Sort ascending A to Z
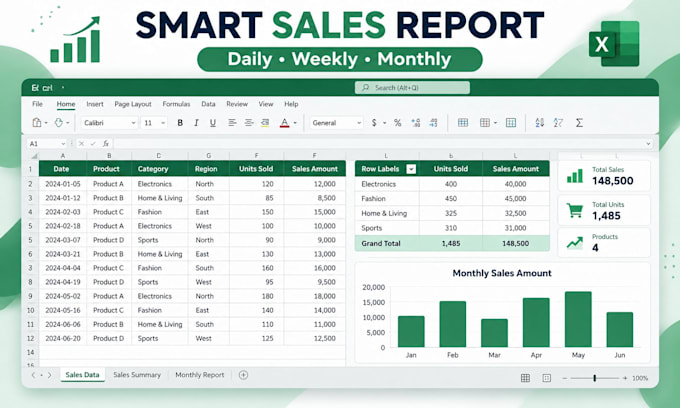This screenshot has width=680, height=408. 539,123
